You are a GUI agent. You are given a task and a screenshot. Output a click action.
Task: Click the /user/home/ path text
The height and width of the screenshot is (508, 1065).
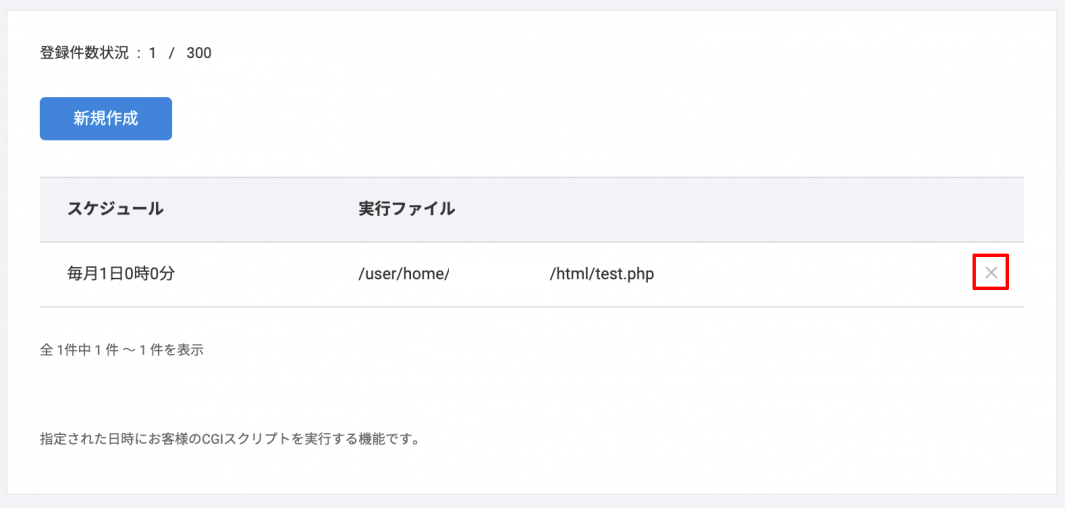click(x=404, y=273)
